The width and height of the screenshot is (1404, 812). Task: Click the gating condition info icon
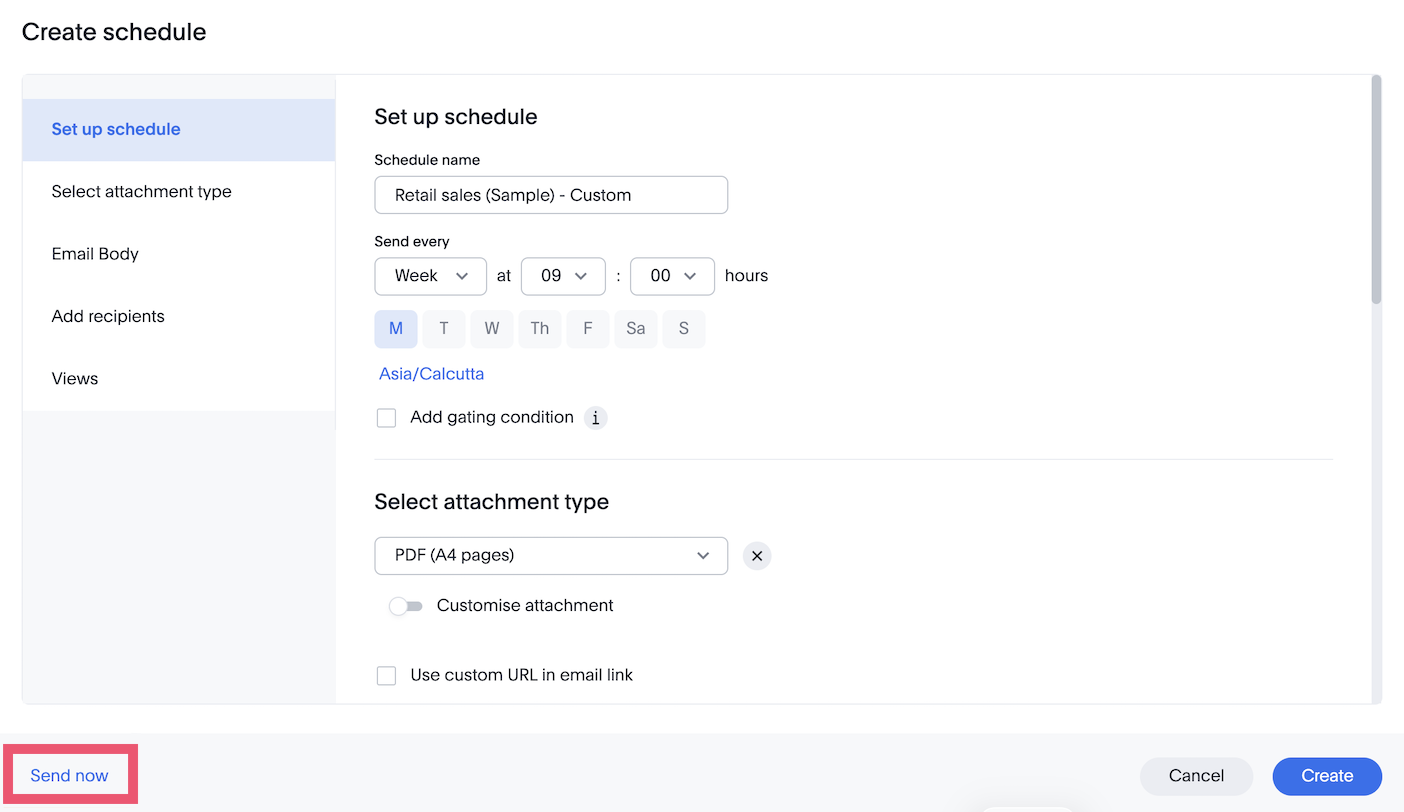[596, 418]
